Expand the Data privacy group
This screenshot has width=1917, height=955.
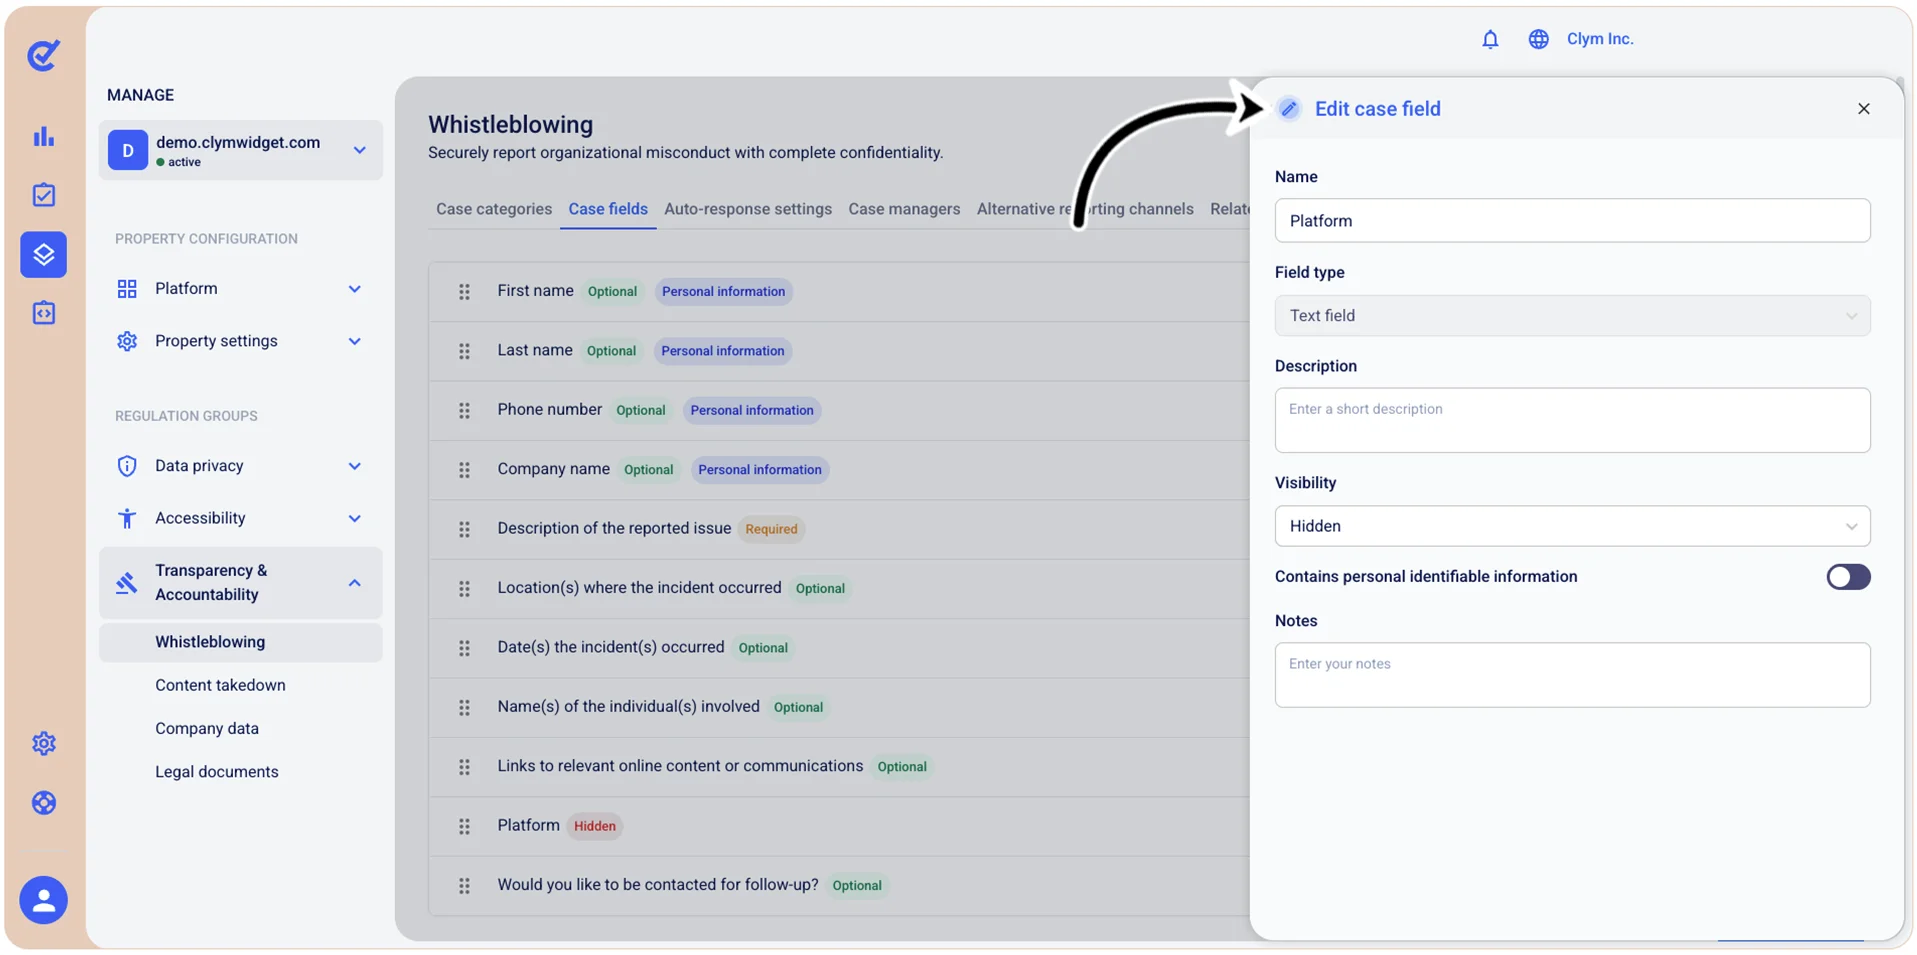tap(354, 466)
